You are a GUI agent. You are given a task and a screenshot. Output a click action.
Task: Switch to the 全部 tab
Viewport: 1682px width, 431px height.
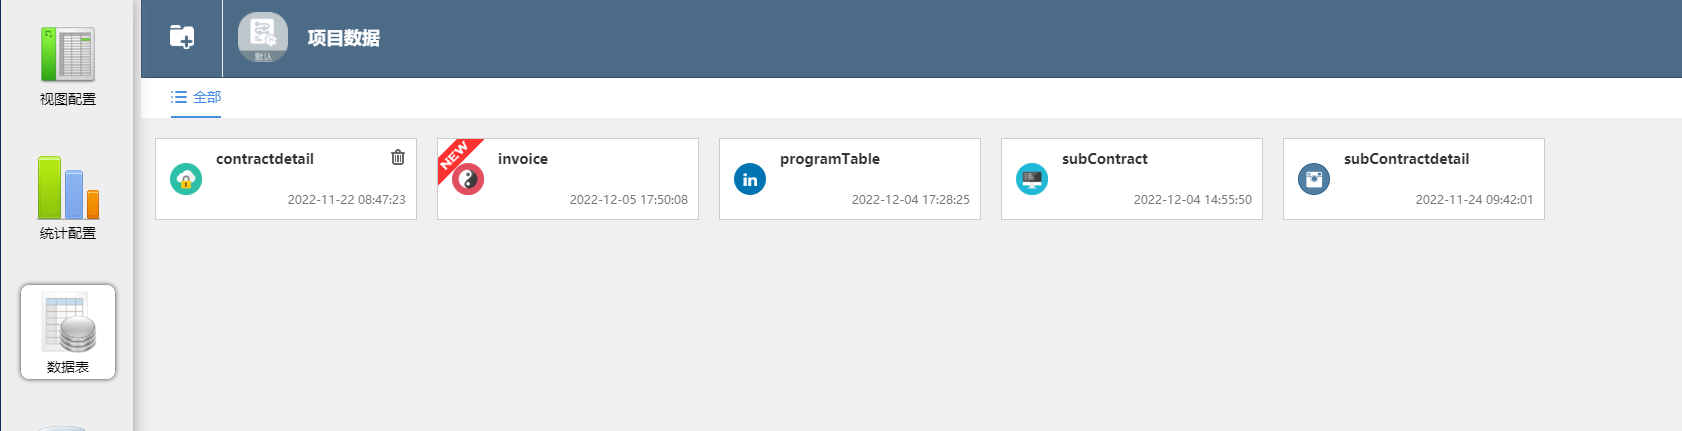(196, 97)
